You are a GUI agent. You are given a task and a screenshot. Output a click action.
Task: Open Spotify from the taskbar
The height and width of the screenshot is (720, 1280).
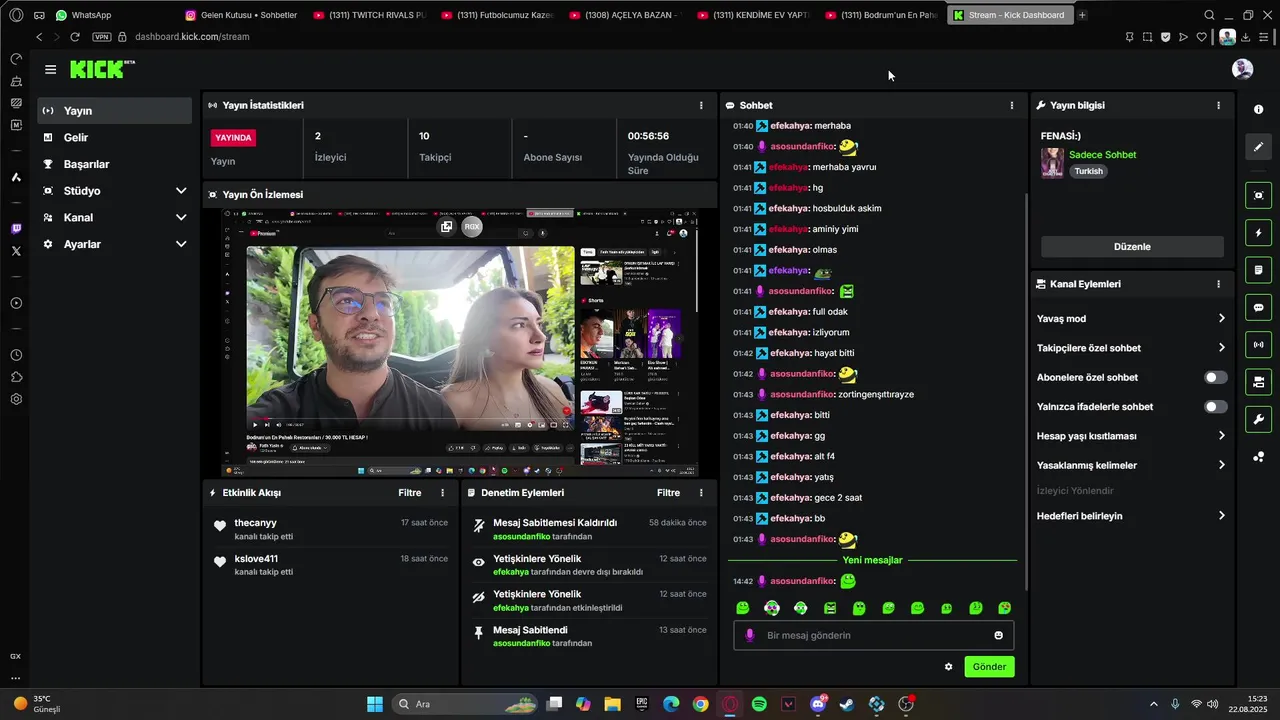pyautogui.click(x=759, y=704)
